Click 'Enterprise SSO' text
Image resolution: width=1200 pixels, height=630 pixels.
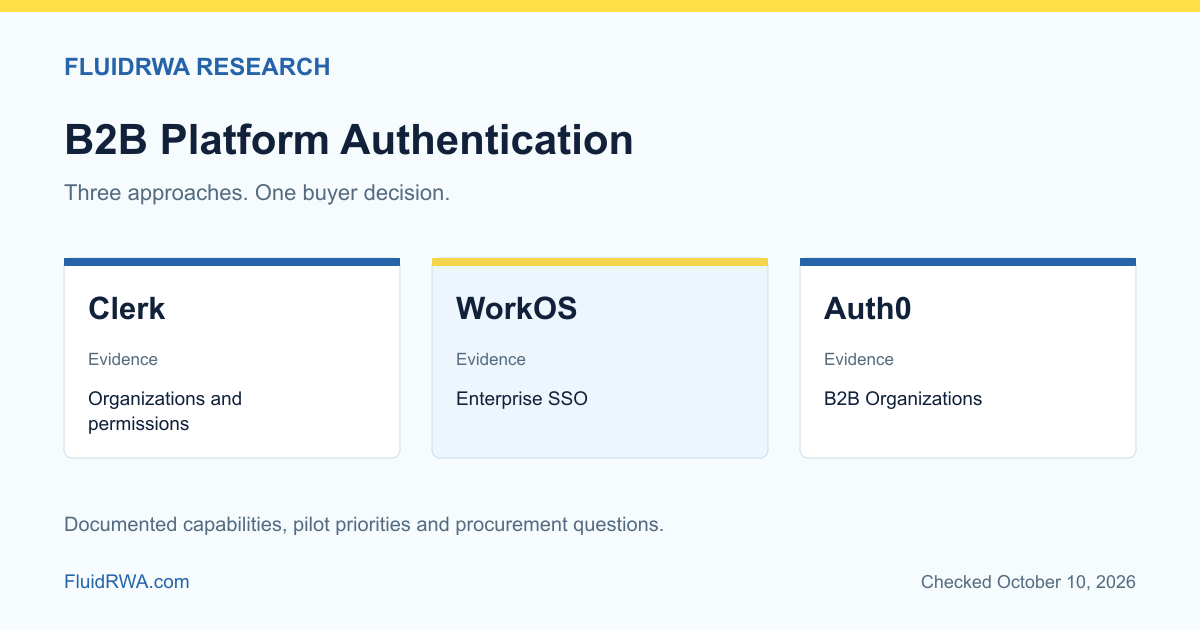522,399
